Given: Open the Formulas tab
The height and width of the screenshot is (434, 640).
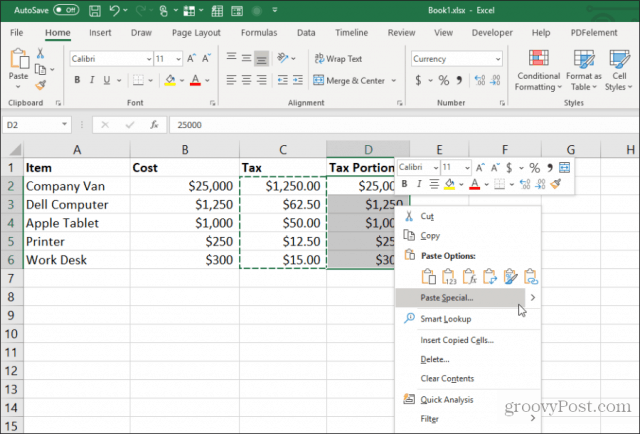Looking at the screenshot, I should tap(259, 33).
